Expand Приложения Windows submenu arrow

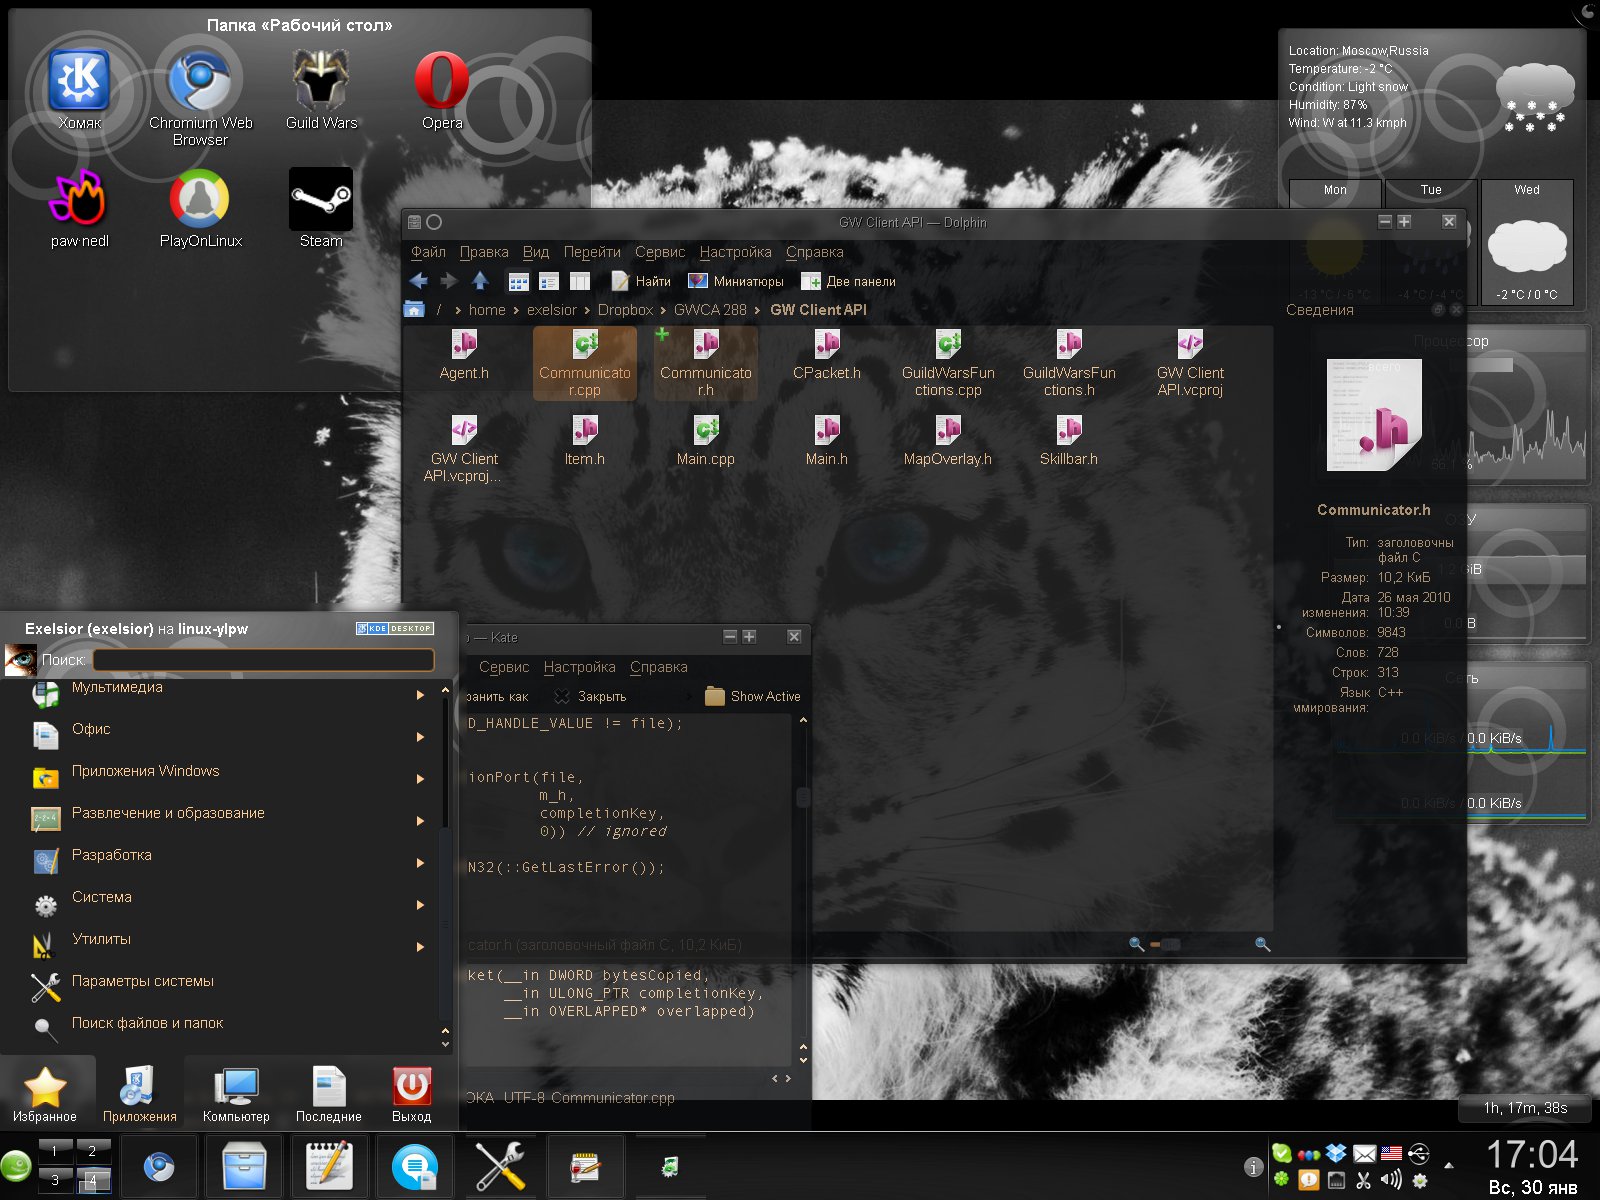pos(421,779)
